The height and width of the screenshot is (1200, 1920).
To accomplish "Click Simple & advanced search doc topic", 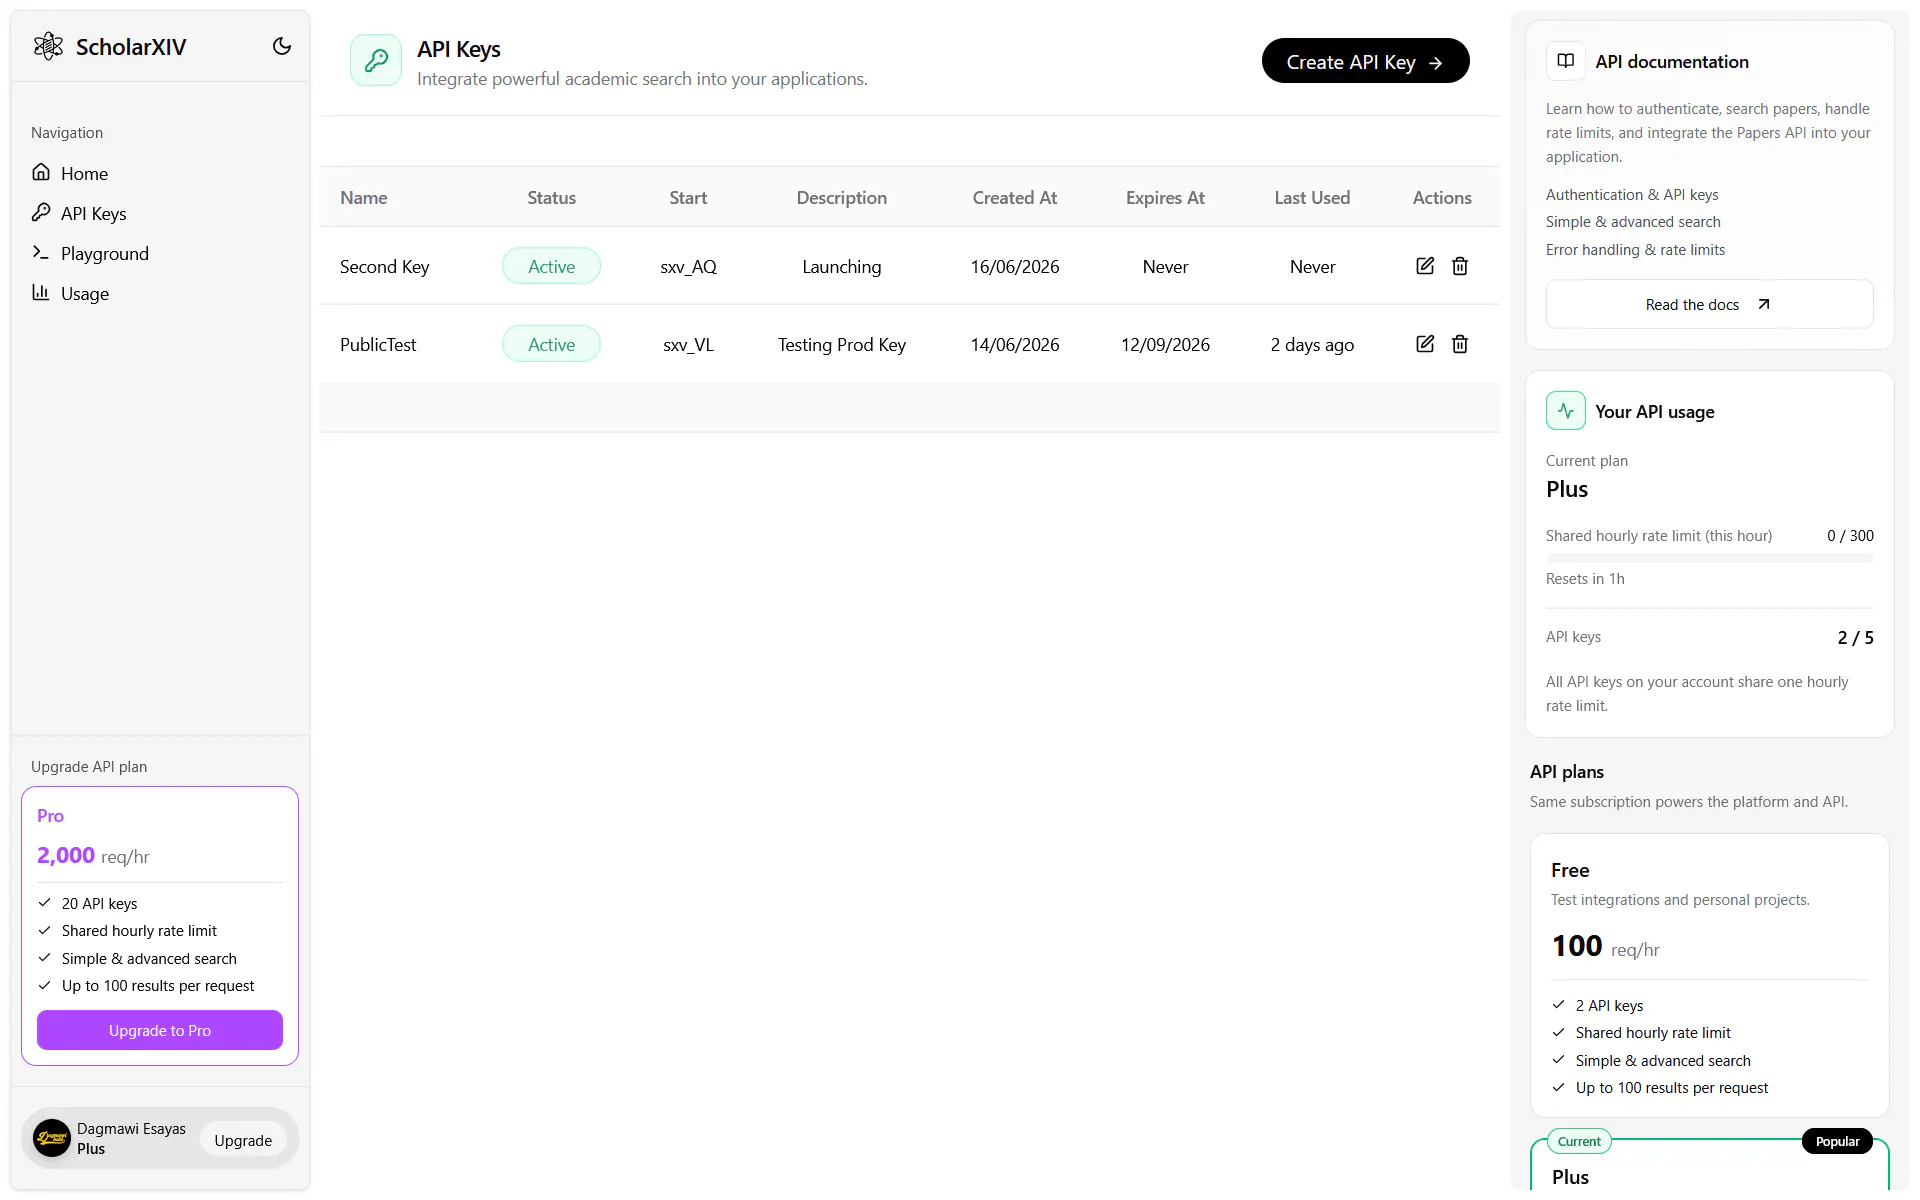I will [x=1633, y=221].
